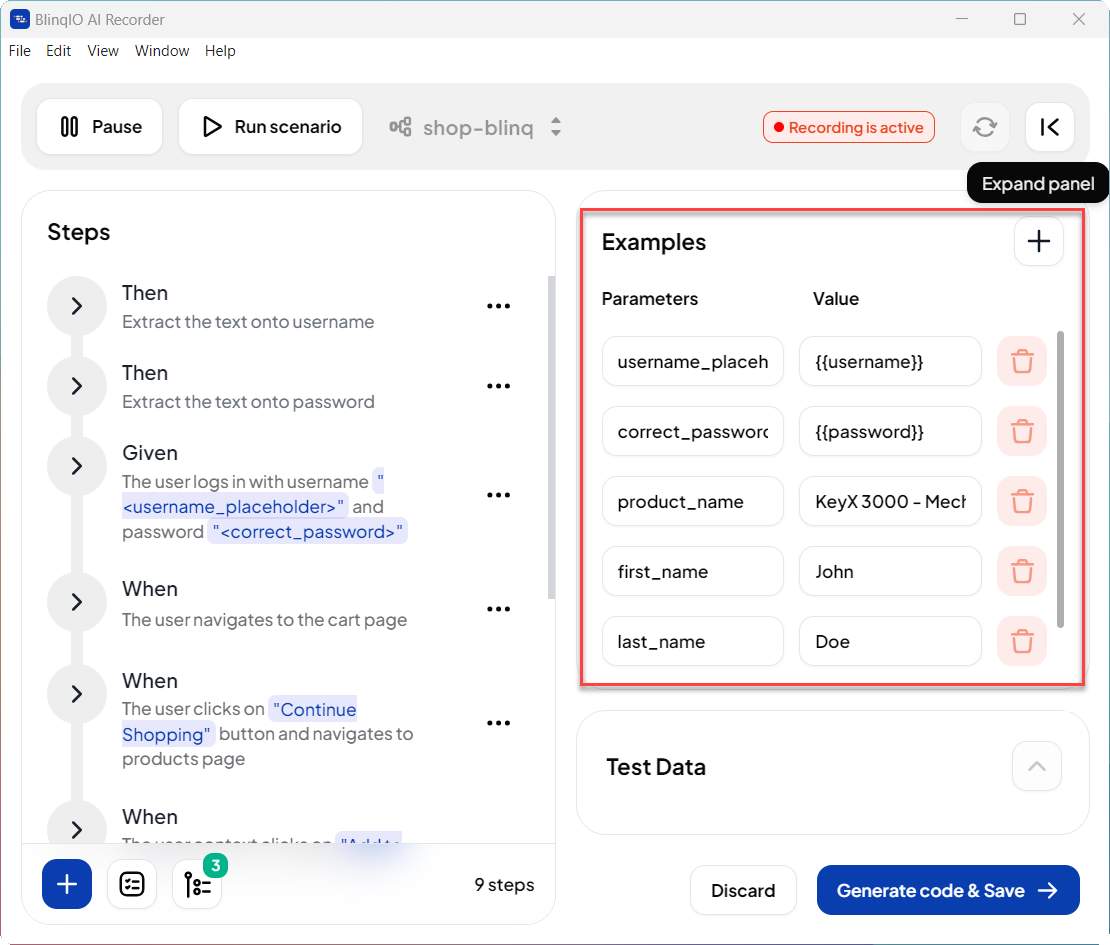Delete the product_name parameter row
The width and height of the screenshot is (1110, 945).
tap(1022, 501)
